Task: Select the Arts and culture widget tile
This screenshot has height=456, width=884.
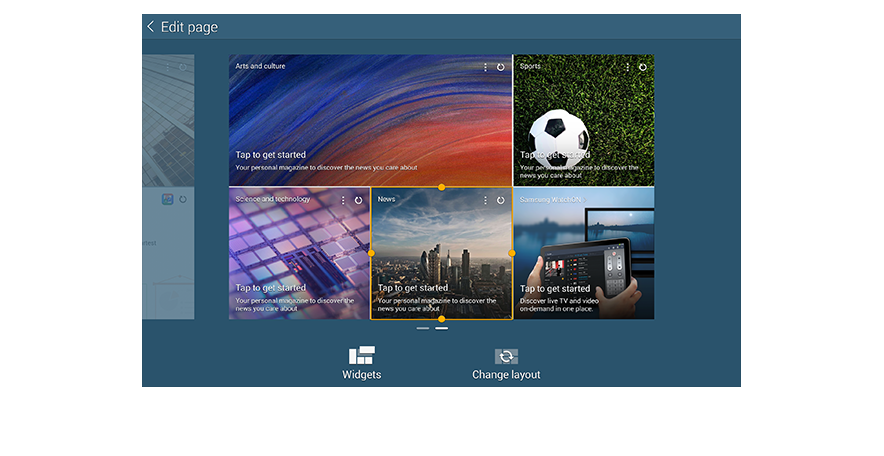Action: pos(370,120)
